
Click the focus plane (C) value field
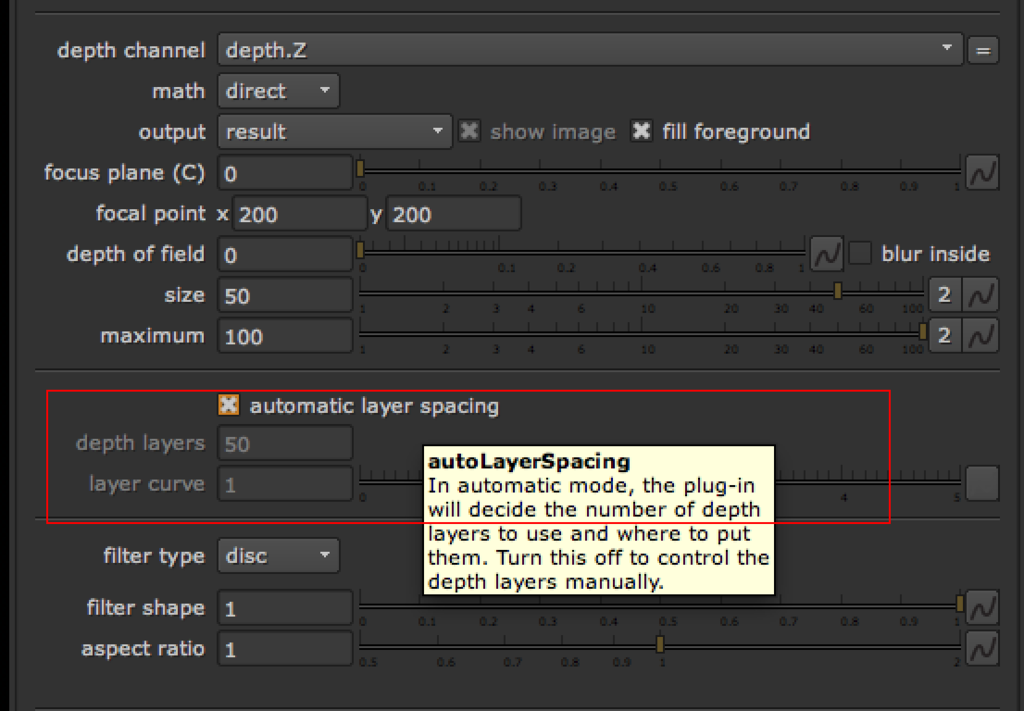click(x=285, y=173)
